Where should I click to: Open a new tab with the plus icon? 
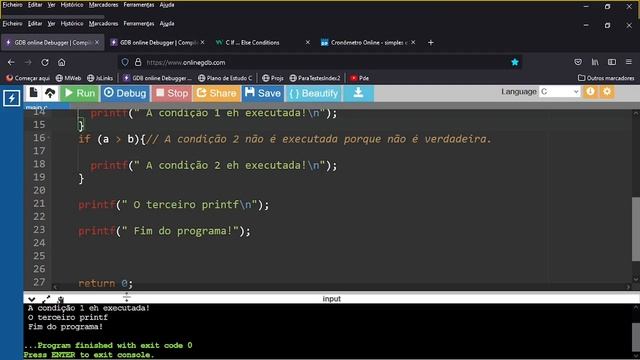click(x=431, y=42)
